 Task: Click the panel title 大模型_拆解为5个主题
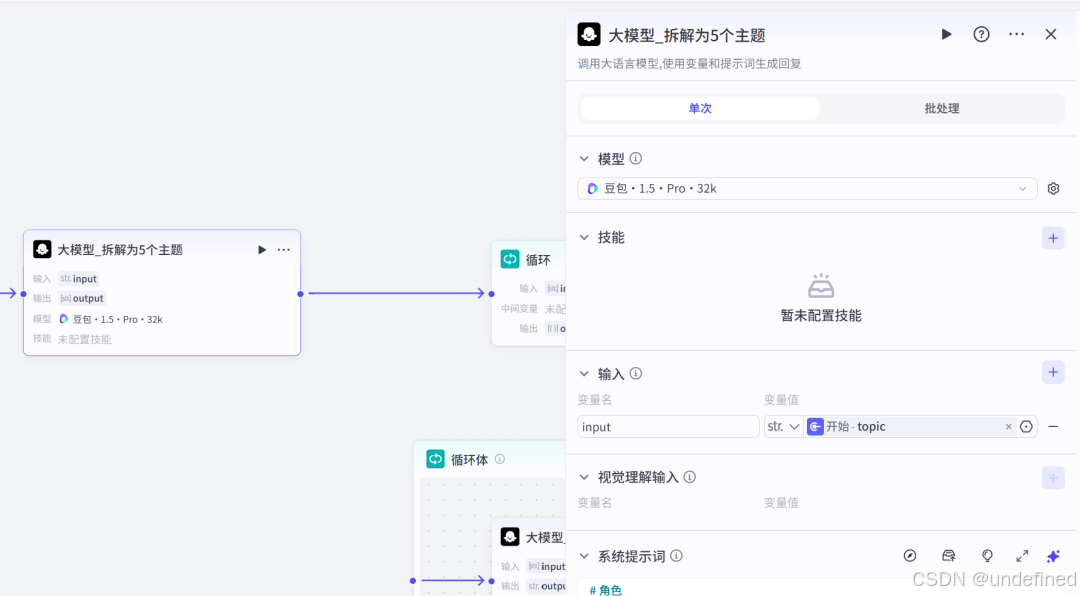(x=687, y=35)
